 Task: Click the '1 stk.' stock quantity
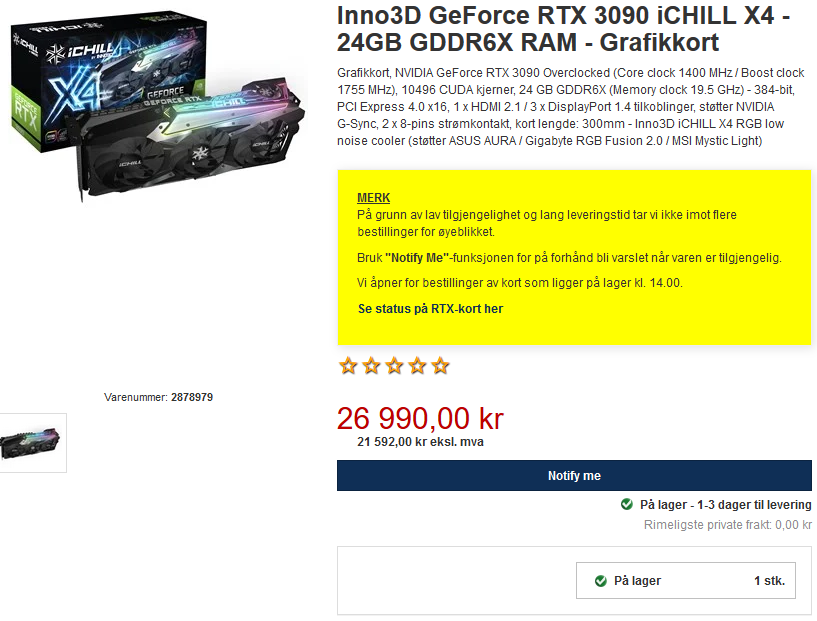769,581
